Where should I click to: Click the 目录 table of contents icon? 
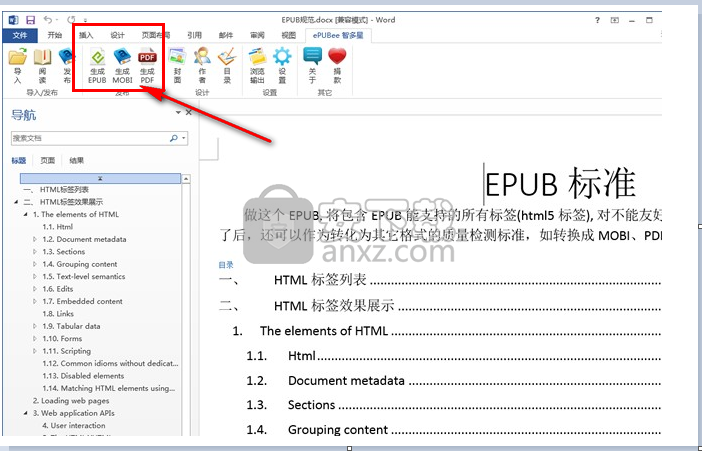(x=227, y=66)
